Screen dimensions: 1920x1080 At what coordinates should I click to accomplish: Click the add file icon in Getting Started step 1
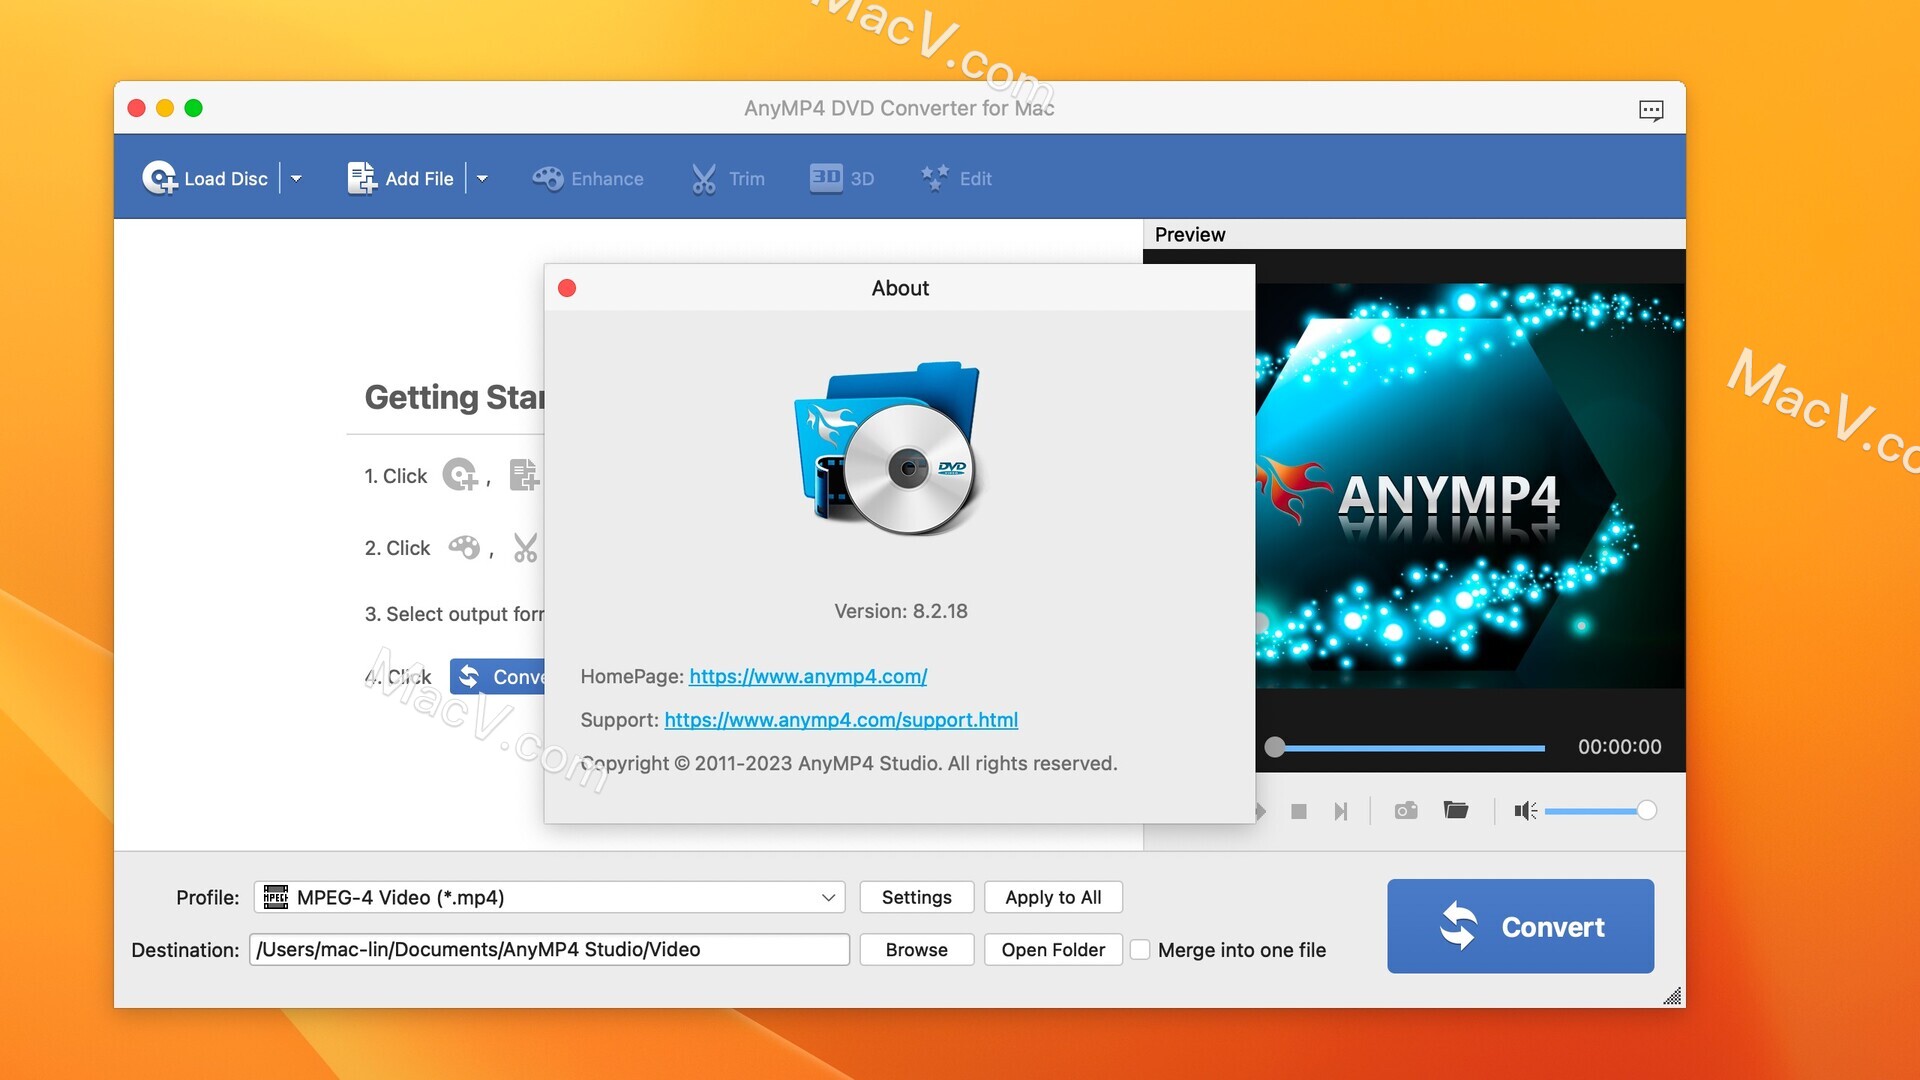tap(524, 474)
